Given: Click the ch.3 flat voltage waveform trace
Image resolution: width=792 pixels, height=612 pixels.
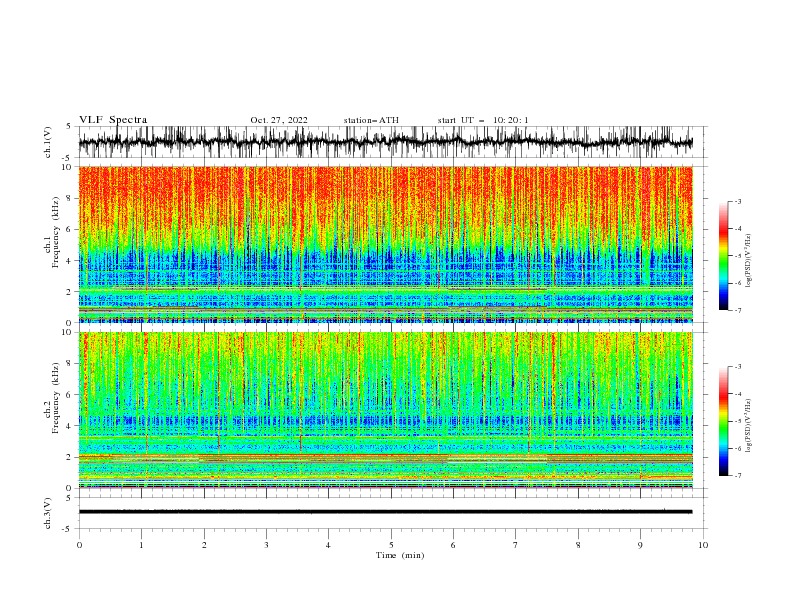Looking at the screenshot, I should (x=385, y=512).
